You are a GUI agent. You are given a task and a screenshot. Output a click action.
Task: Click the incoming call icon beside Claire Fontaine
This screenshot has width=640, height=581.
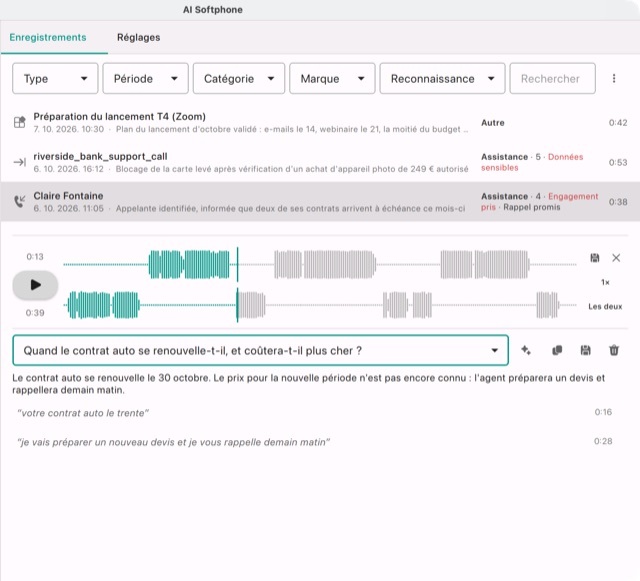click(20, 201)
